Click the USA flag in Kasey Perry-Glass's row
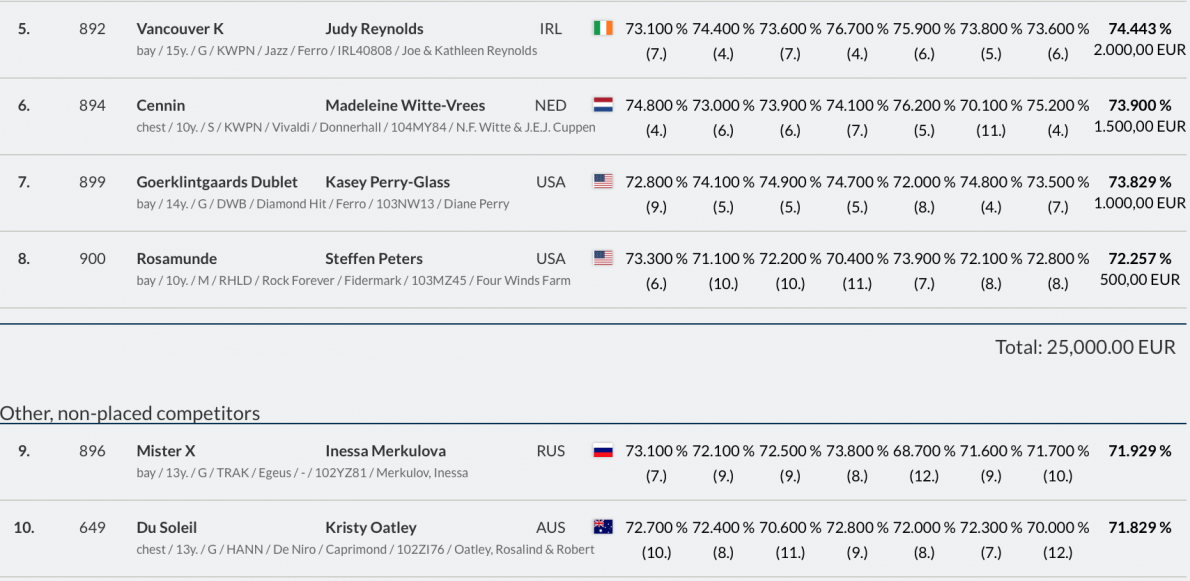 click(603, 182)
